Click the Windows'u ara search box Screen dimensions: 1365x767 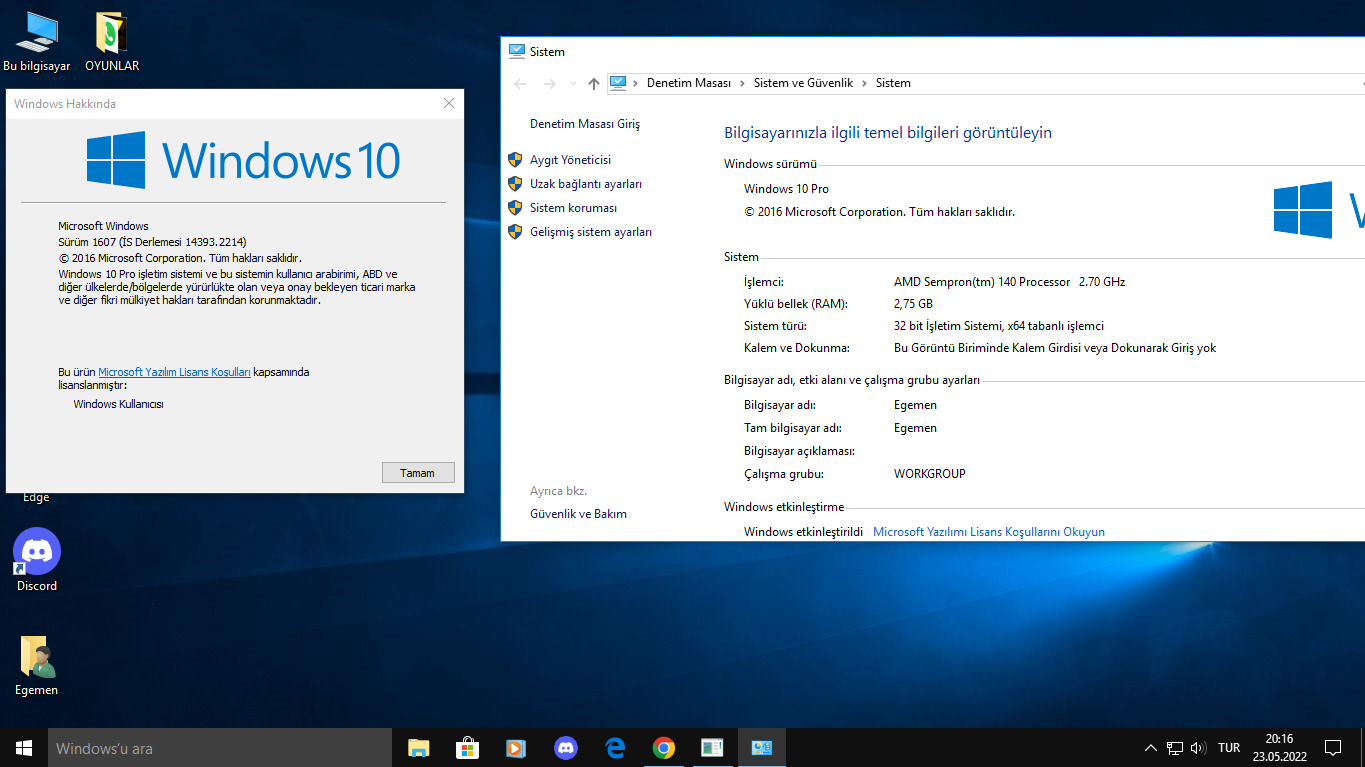point(220,748)
